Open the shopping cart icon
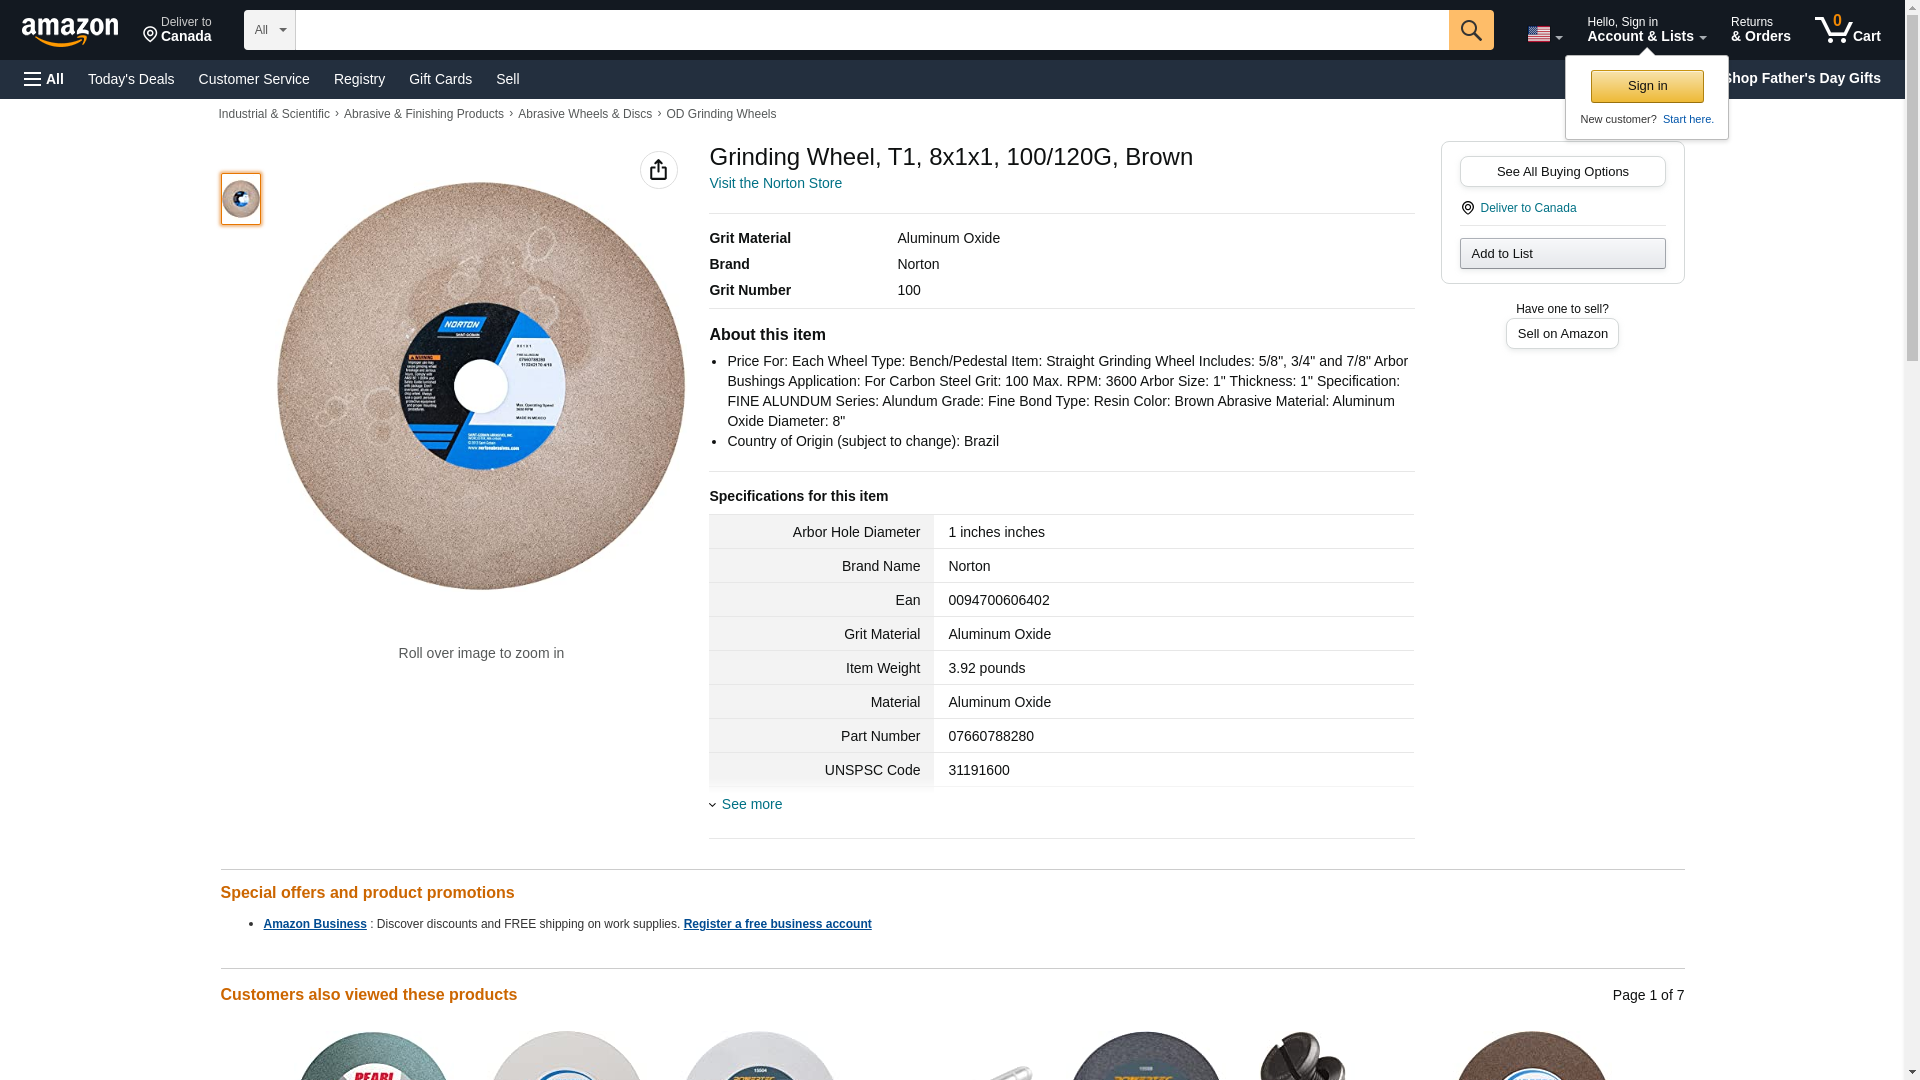This screenshot has width=1920, height=1080. (1847, 30)
